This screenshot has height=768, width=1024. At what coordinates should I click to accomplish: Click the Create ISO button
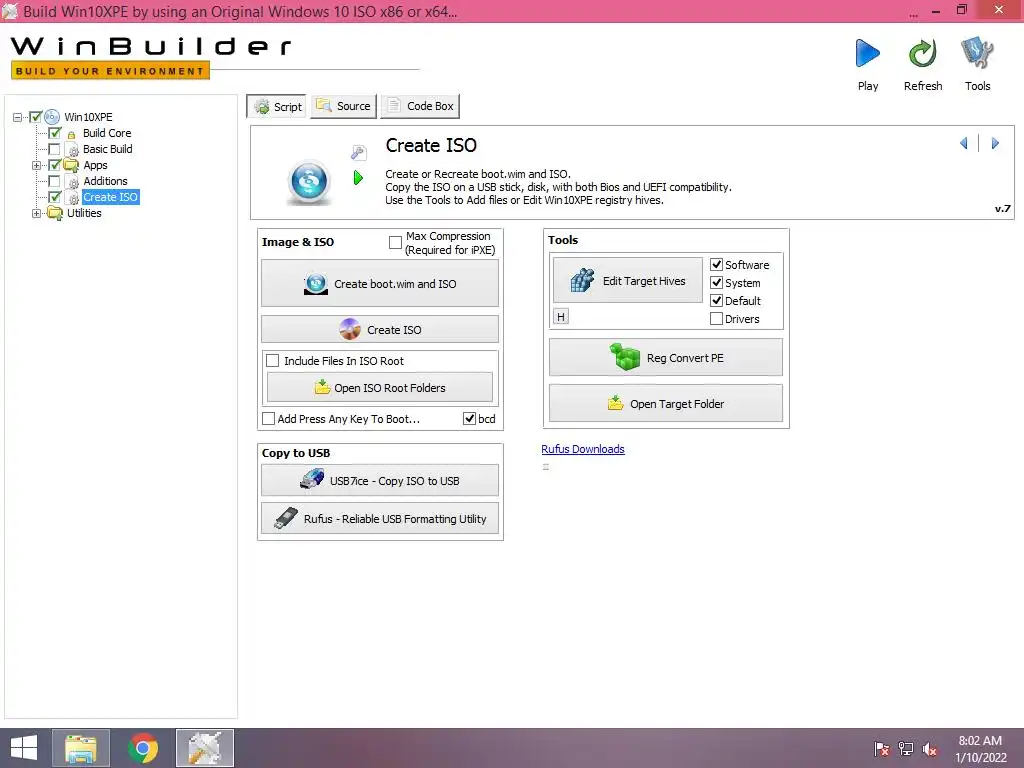point(380,329)
